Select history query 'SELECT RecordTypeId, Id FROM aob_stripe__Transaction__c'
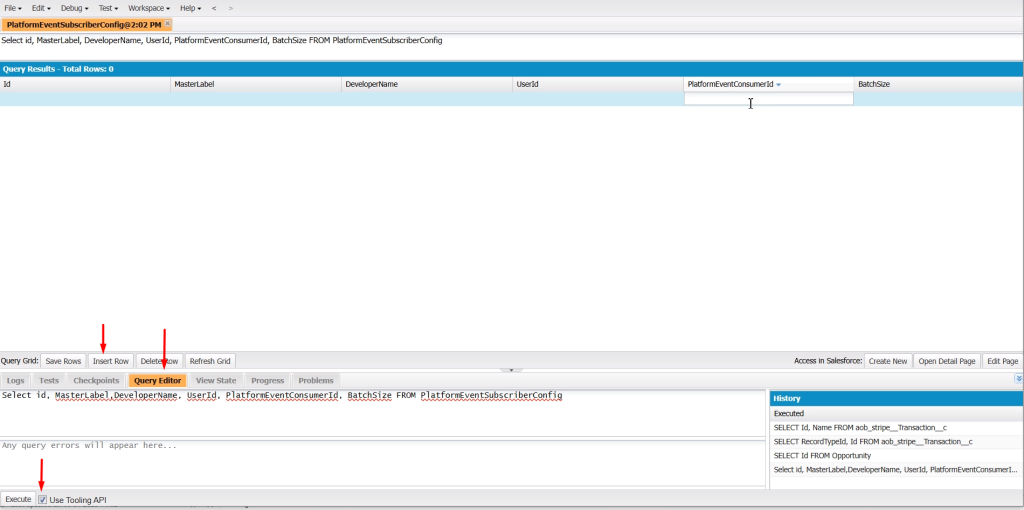The width and height of the screenshot is (1024, 510). pyautogui.click(x=896, y=442)
